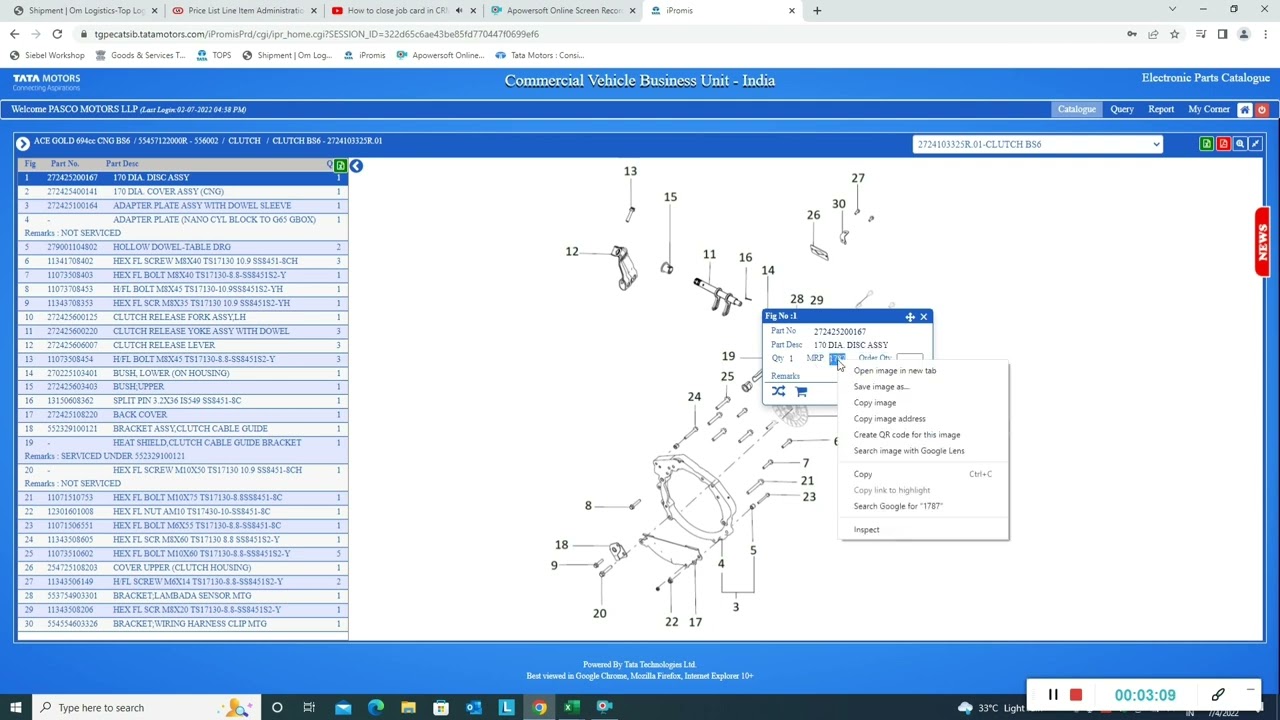Select 'Copy' with the Ctrl+C shortcut label

click(x=923, y=474)
